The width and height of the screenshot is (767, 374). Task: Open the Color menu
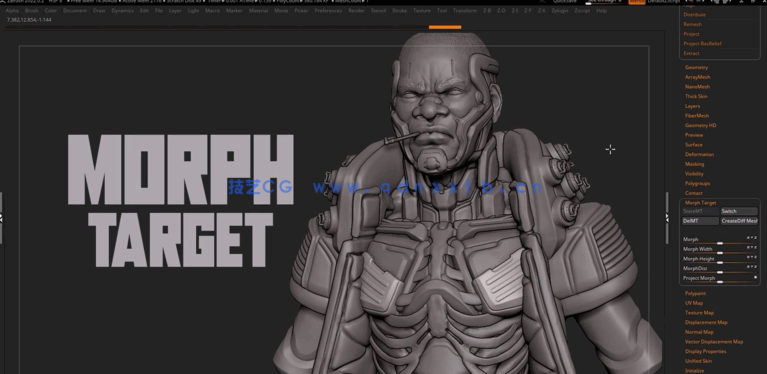51,10
